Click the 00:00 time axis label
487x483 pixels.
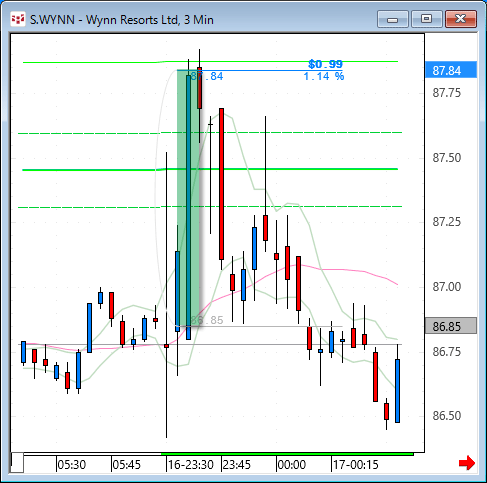[x=292, y=464]
